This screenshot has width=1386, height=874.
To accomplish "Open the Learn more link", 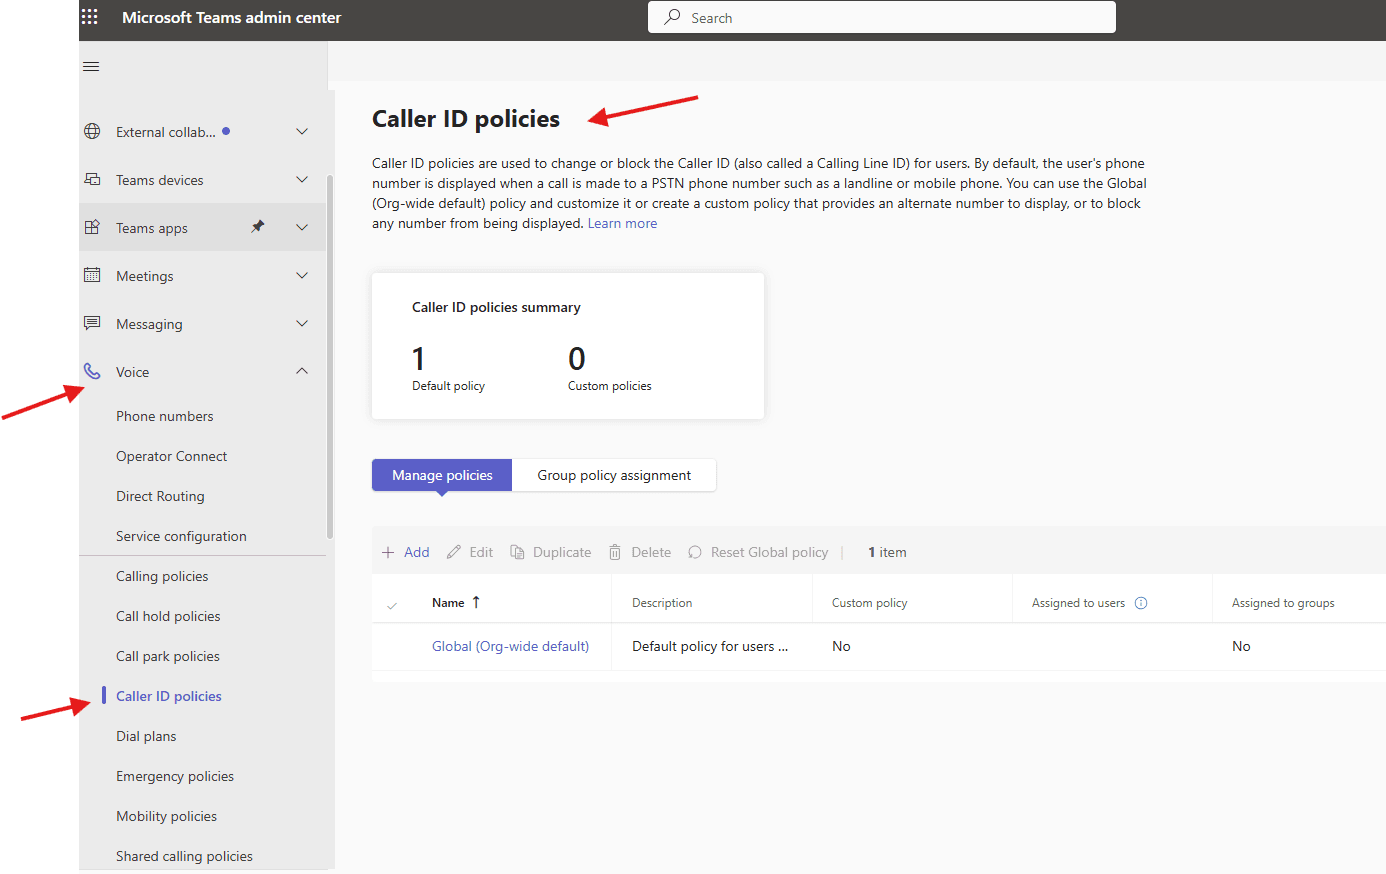I will tap(622, 223).
